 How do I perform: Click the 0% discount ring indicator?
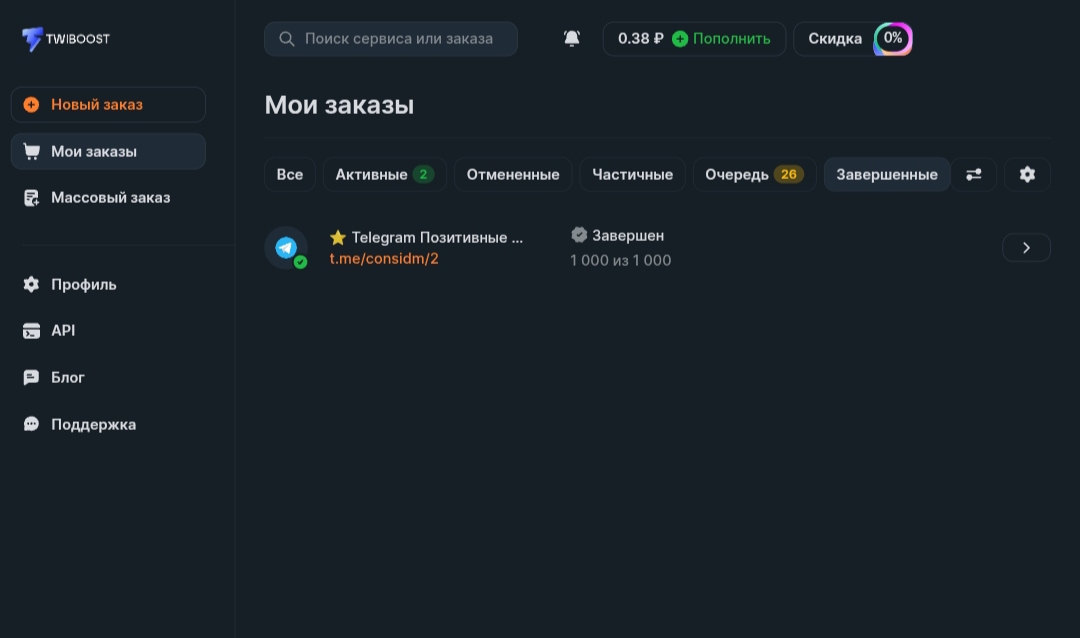click(x=893, y=39)
